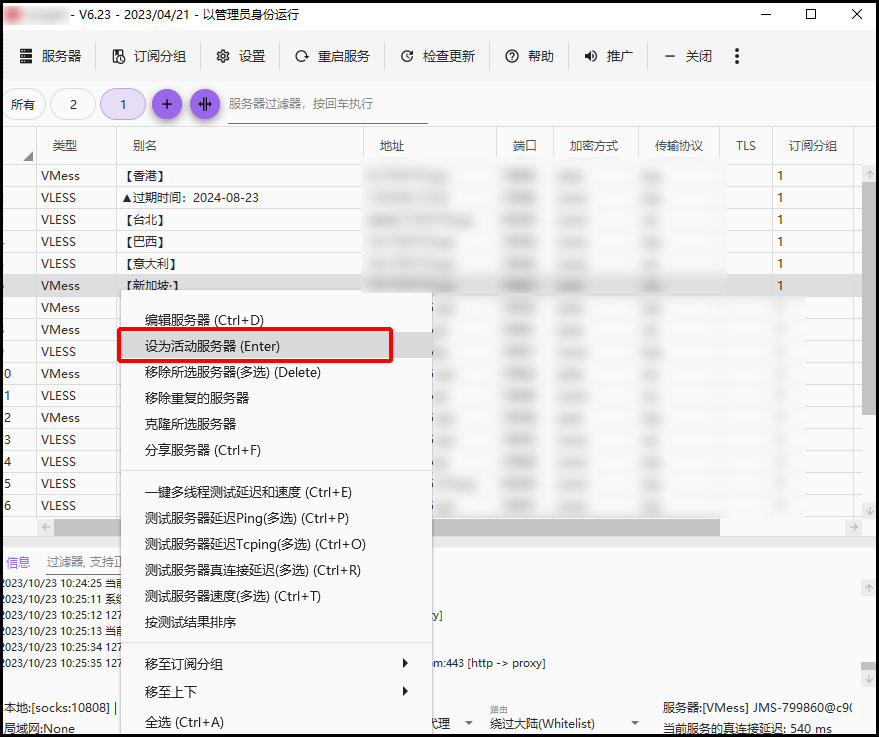Click the 服务器过滤器 filter input field
879x737 pixels.
pyautogui.click(x=327, y=104)
